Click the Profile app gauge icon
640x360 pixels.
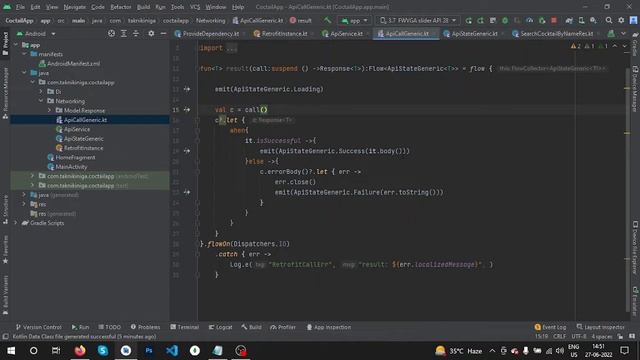[529, 20]
